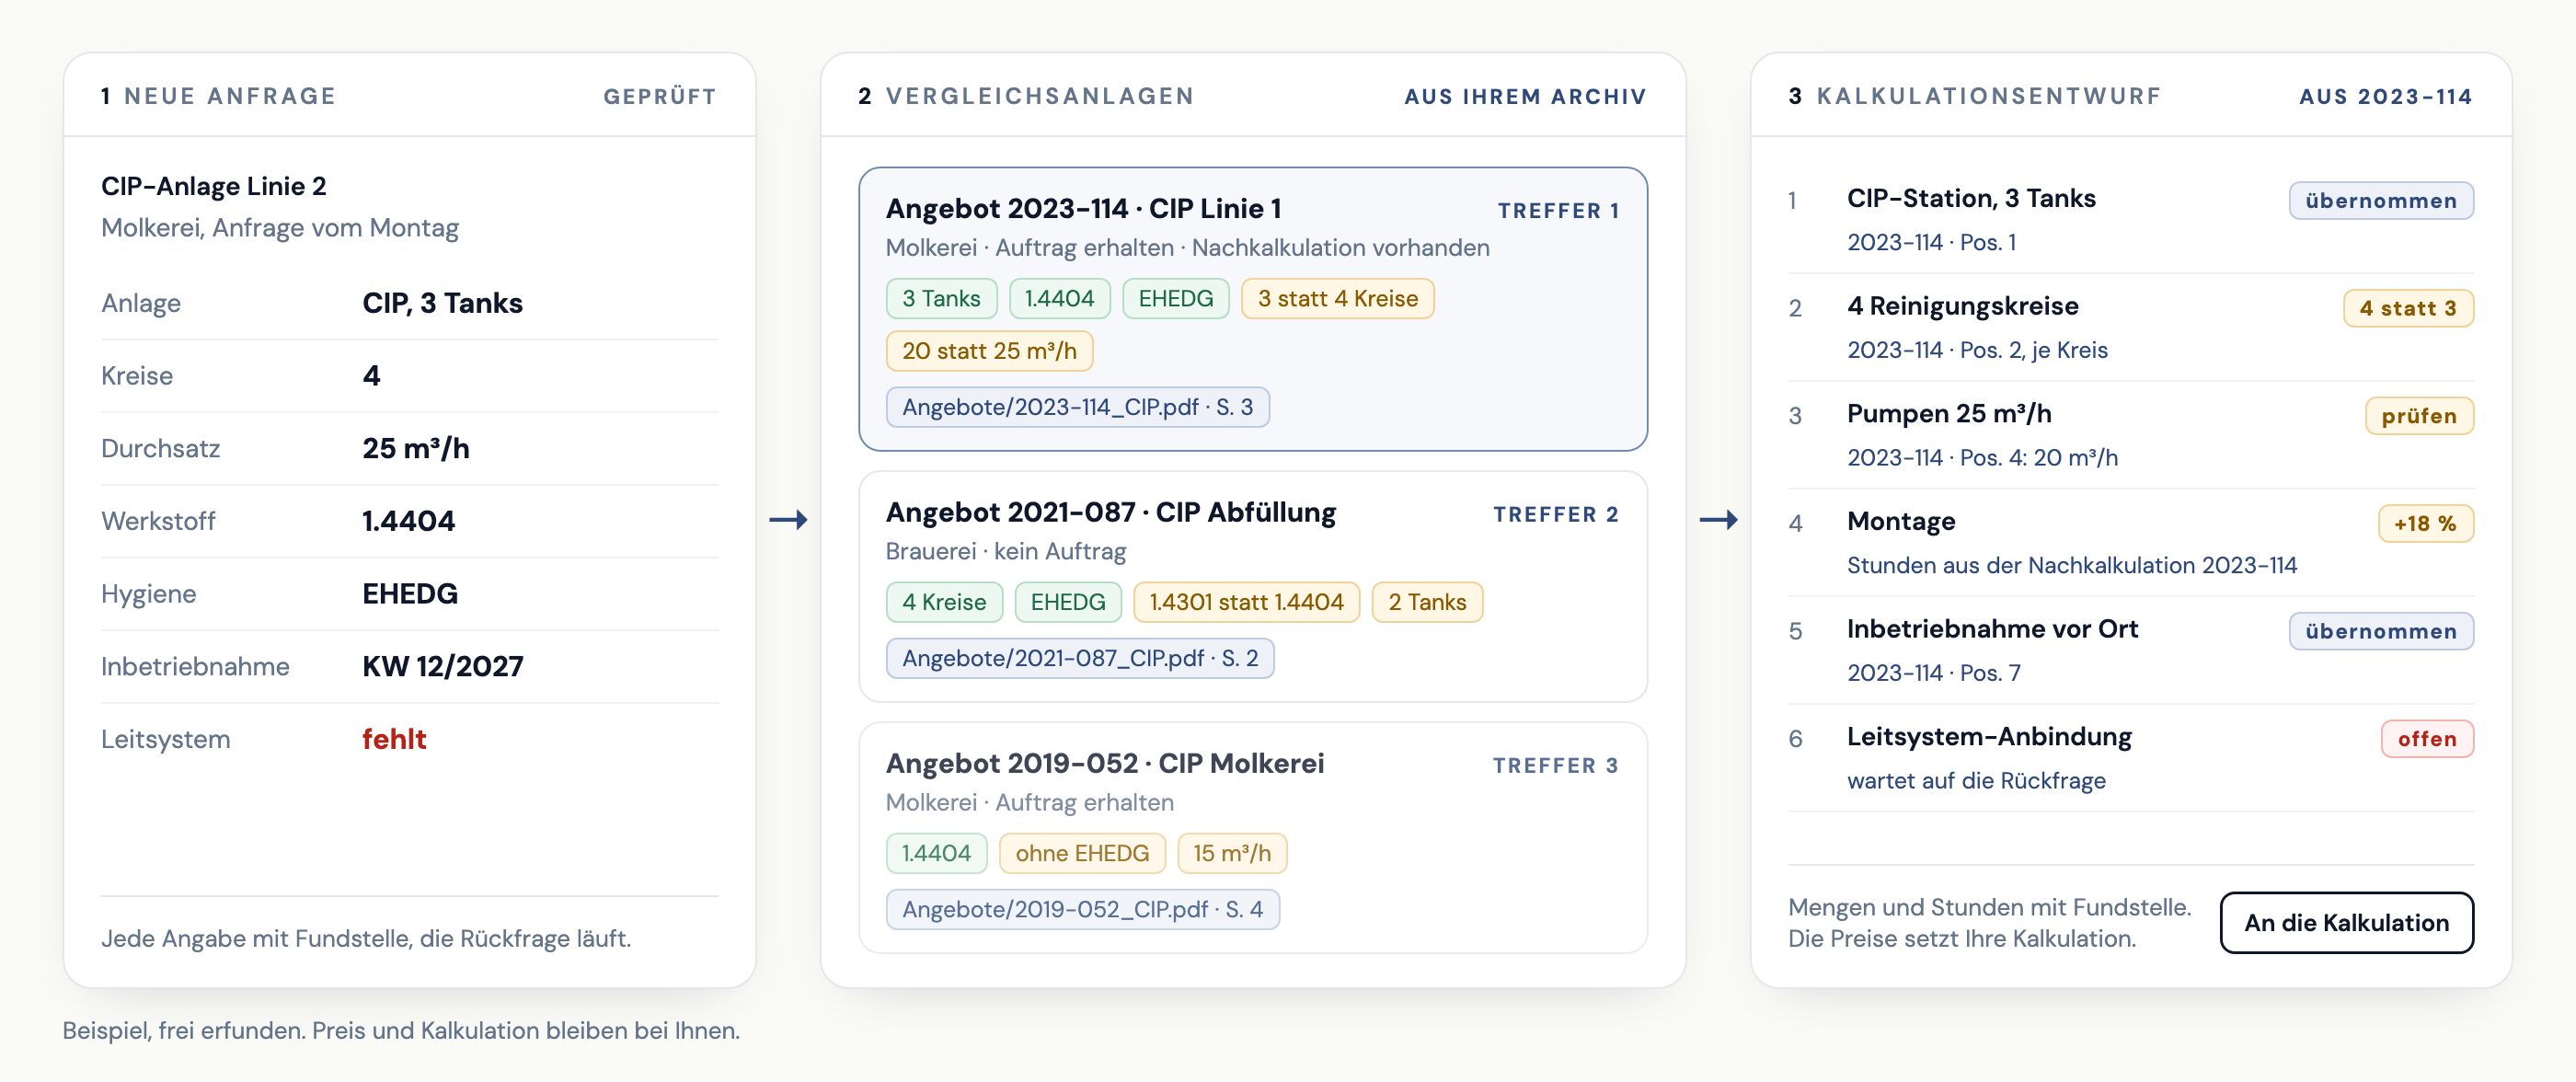Click the 'AUS 2023-114' header label
Screen dimensions: 2576x1082
click(2385, 96)
